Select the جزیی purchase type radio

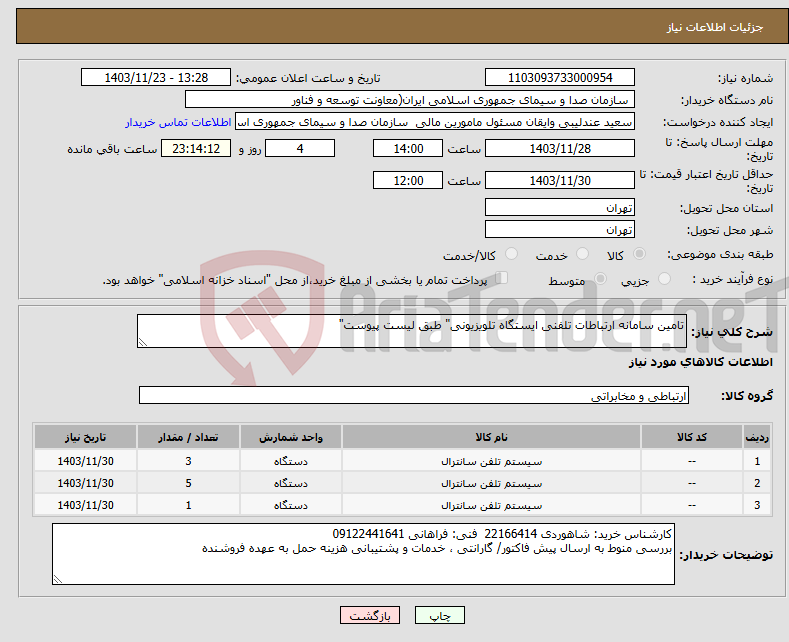point(664,279)
